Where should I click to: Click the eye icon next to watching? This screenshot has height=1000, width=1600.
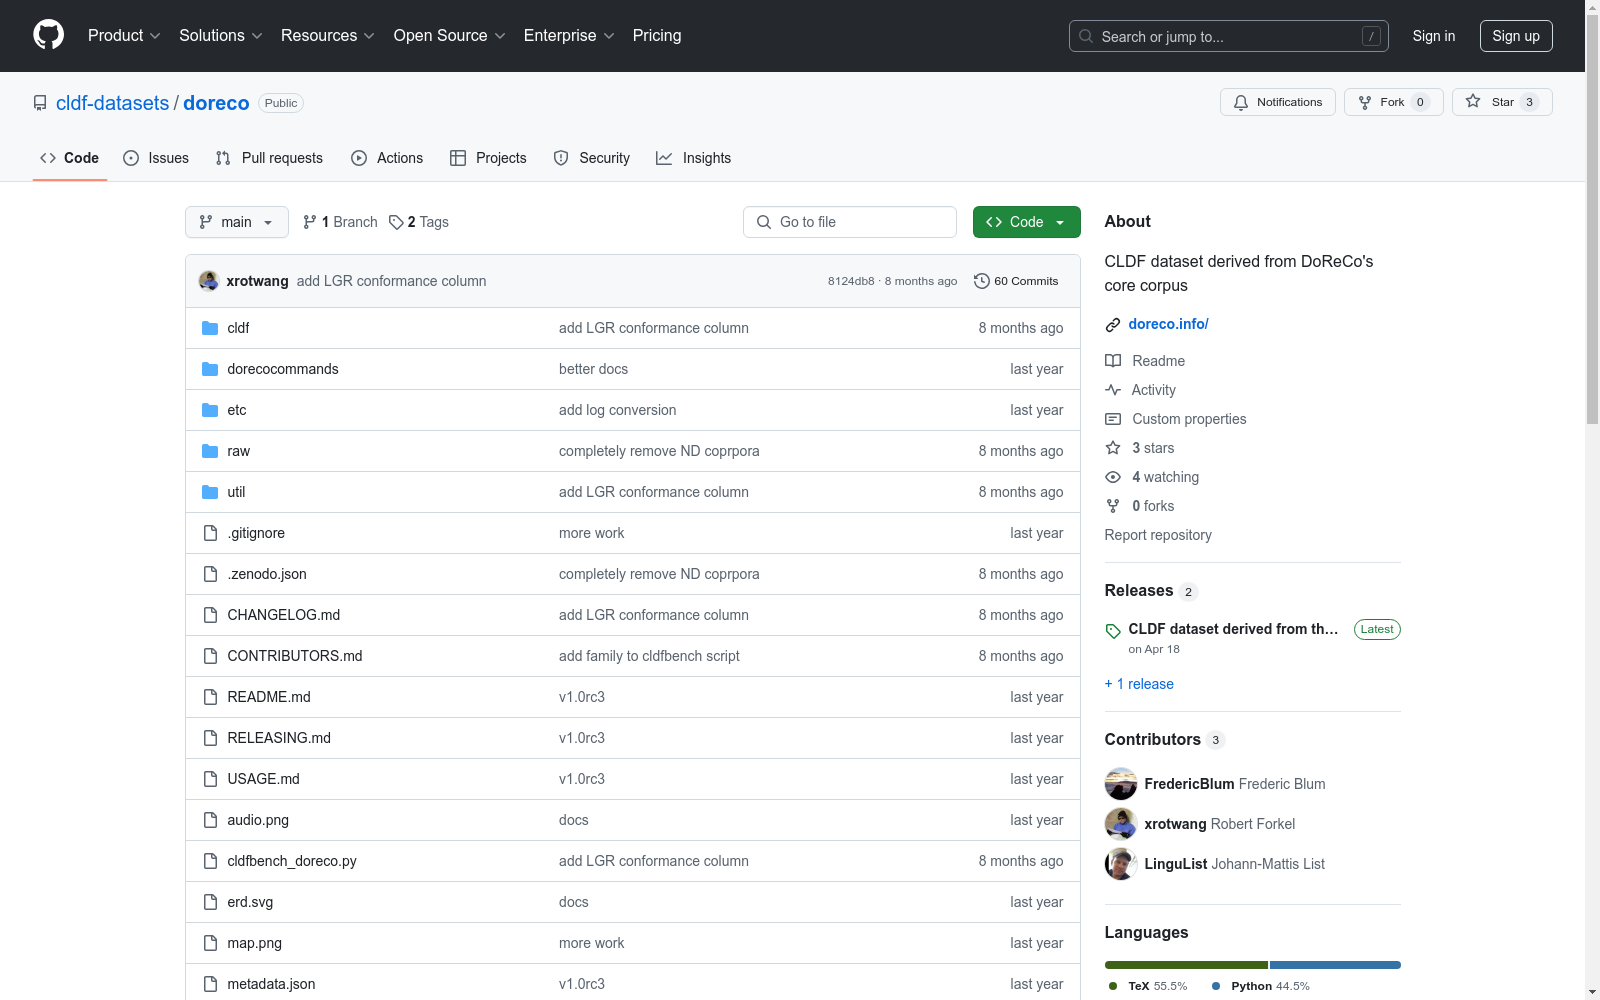click(x=1113, y=477)
